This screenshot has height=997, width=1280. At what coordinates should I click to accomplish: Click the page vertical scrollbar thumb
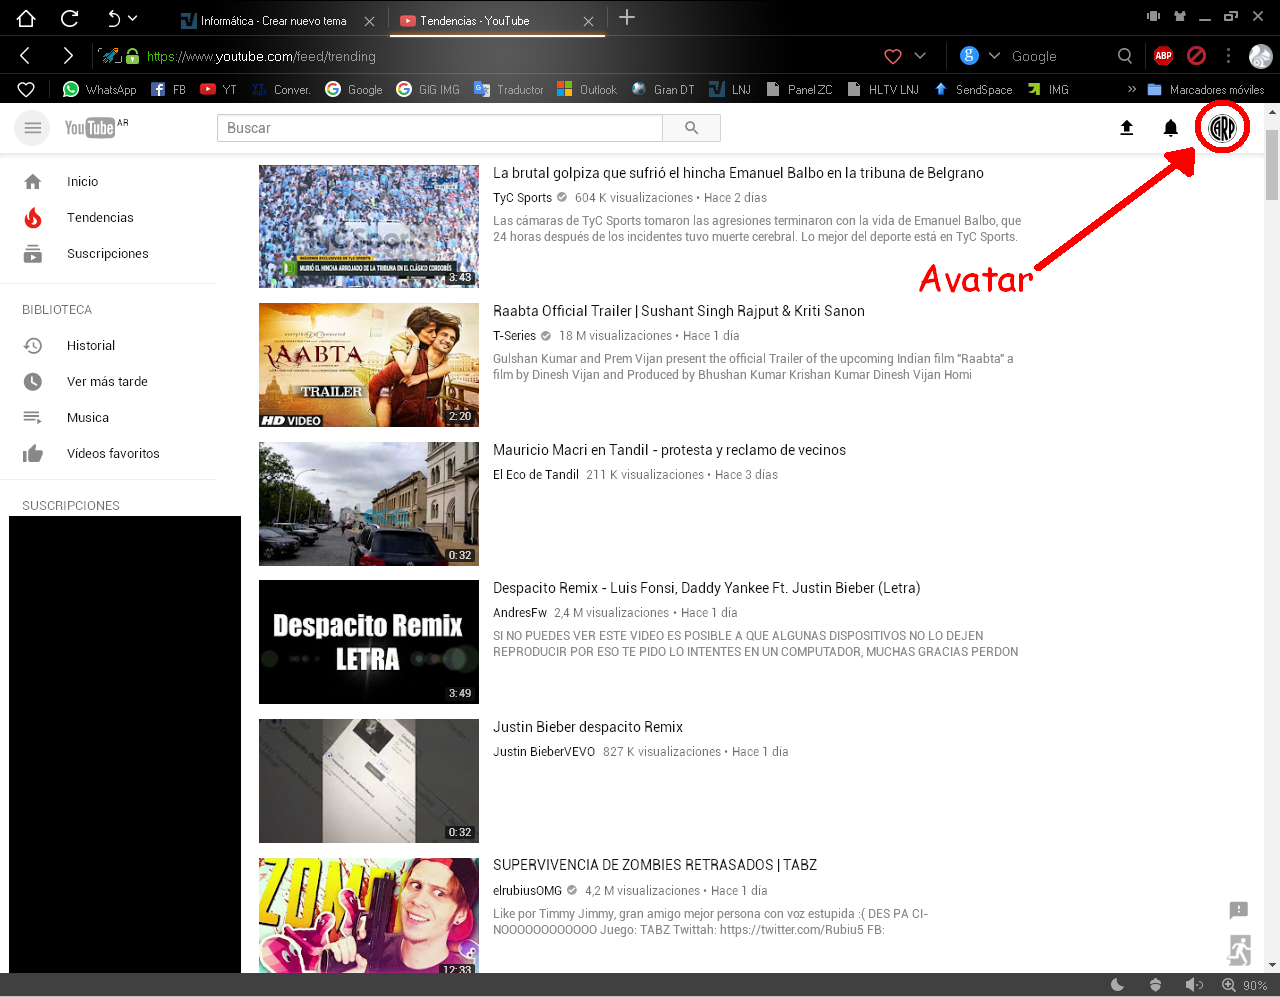click(1272, 165)
